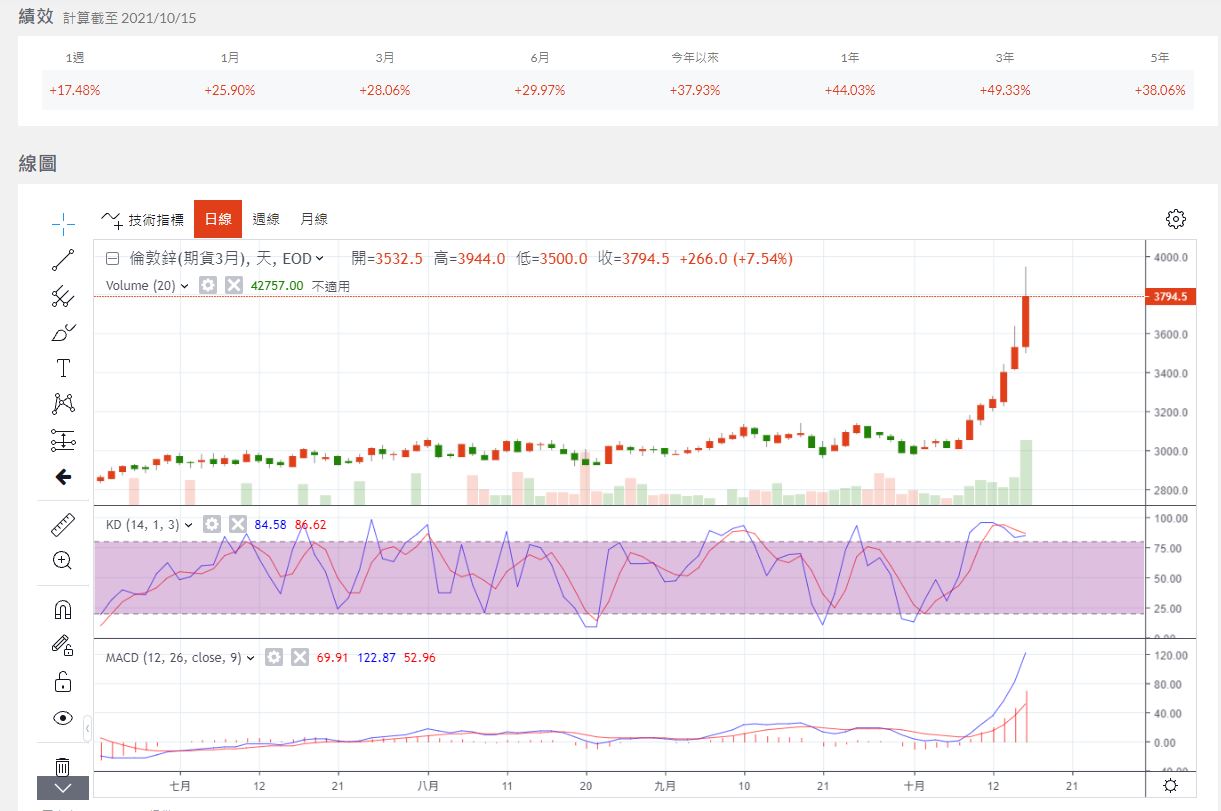Toggle magnet mode on chart
Image resolution: width=1221 pixels, height=811 pixels.
pyautogui.click(x=63, y=609)
